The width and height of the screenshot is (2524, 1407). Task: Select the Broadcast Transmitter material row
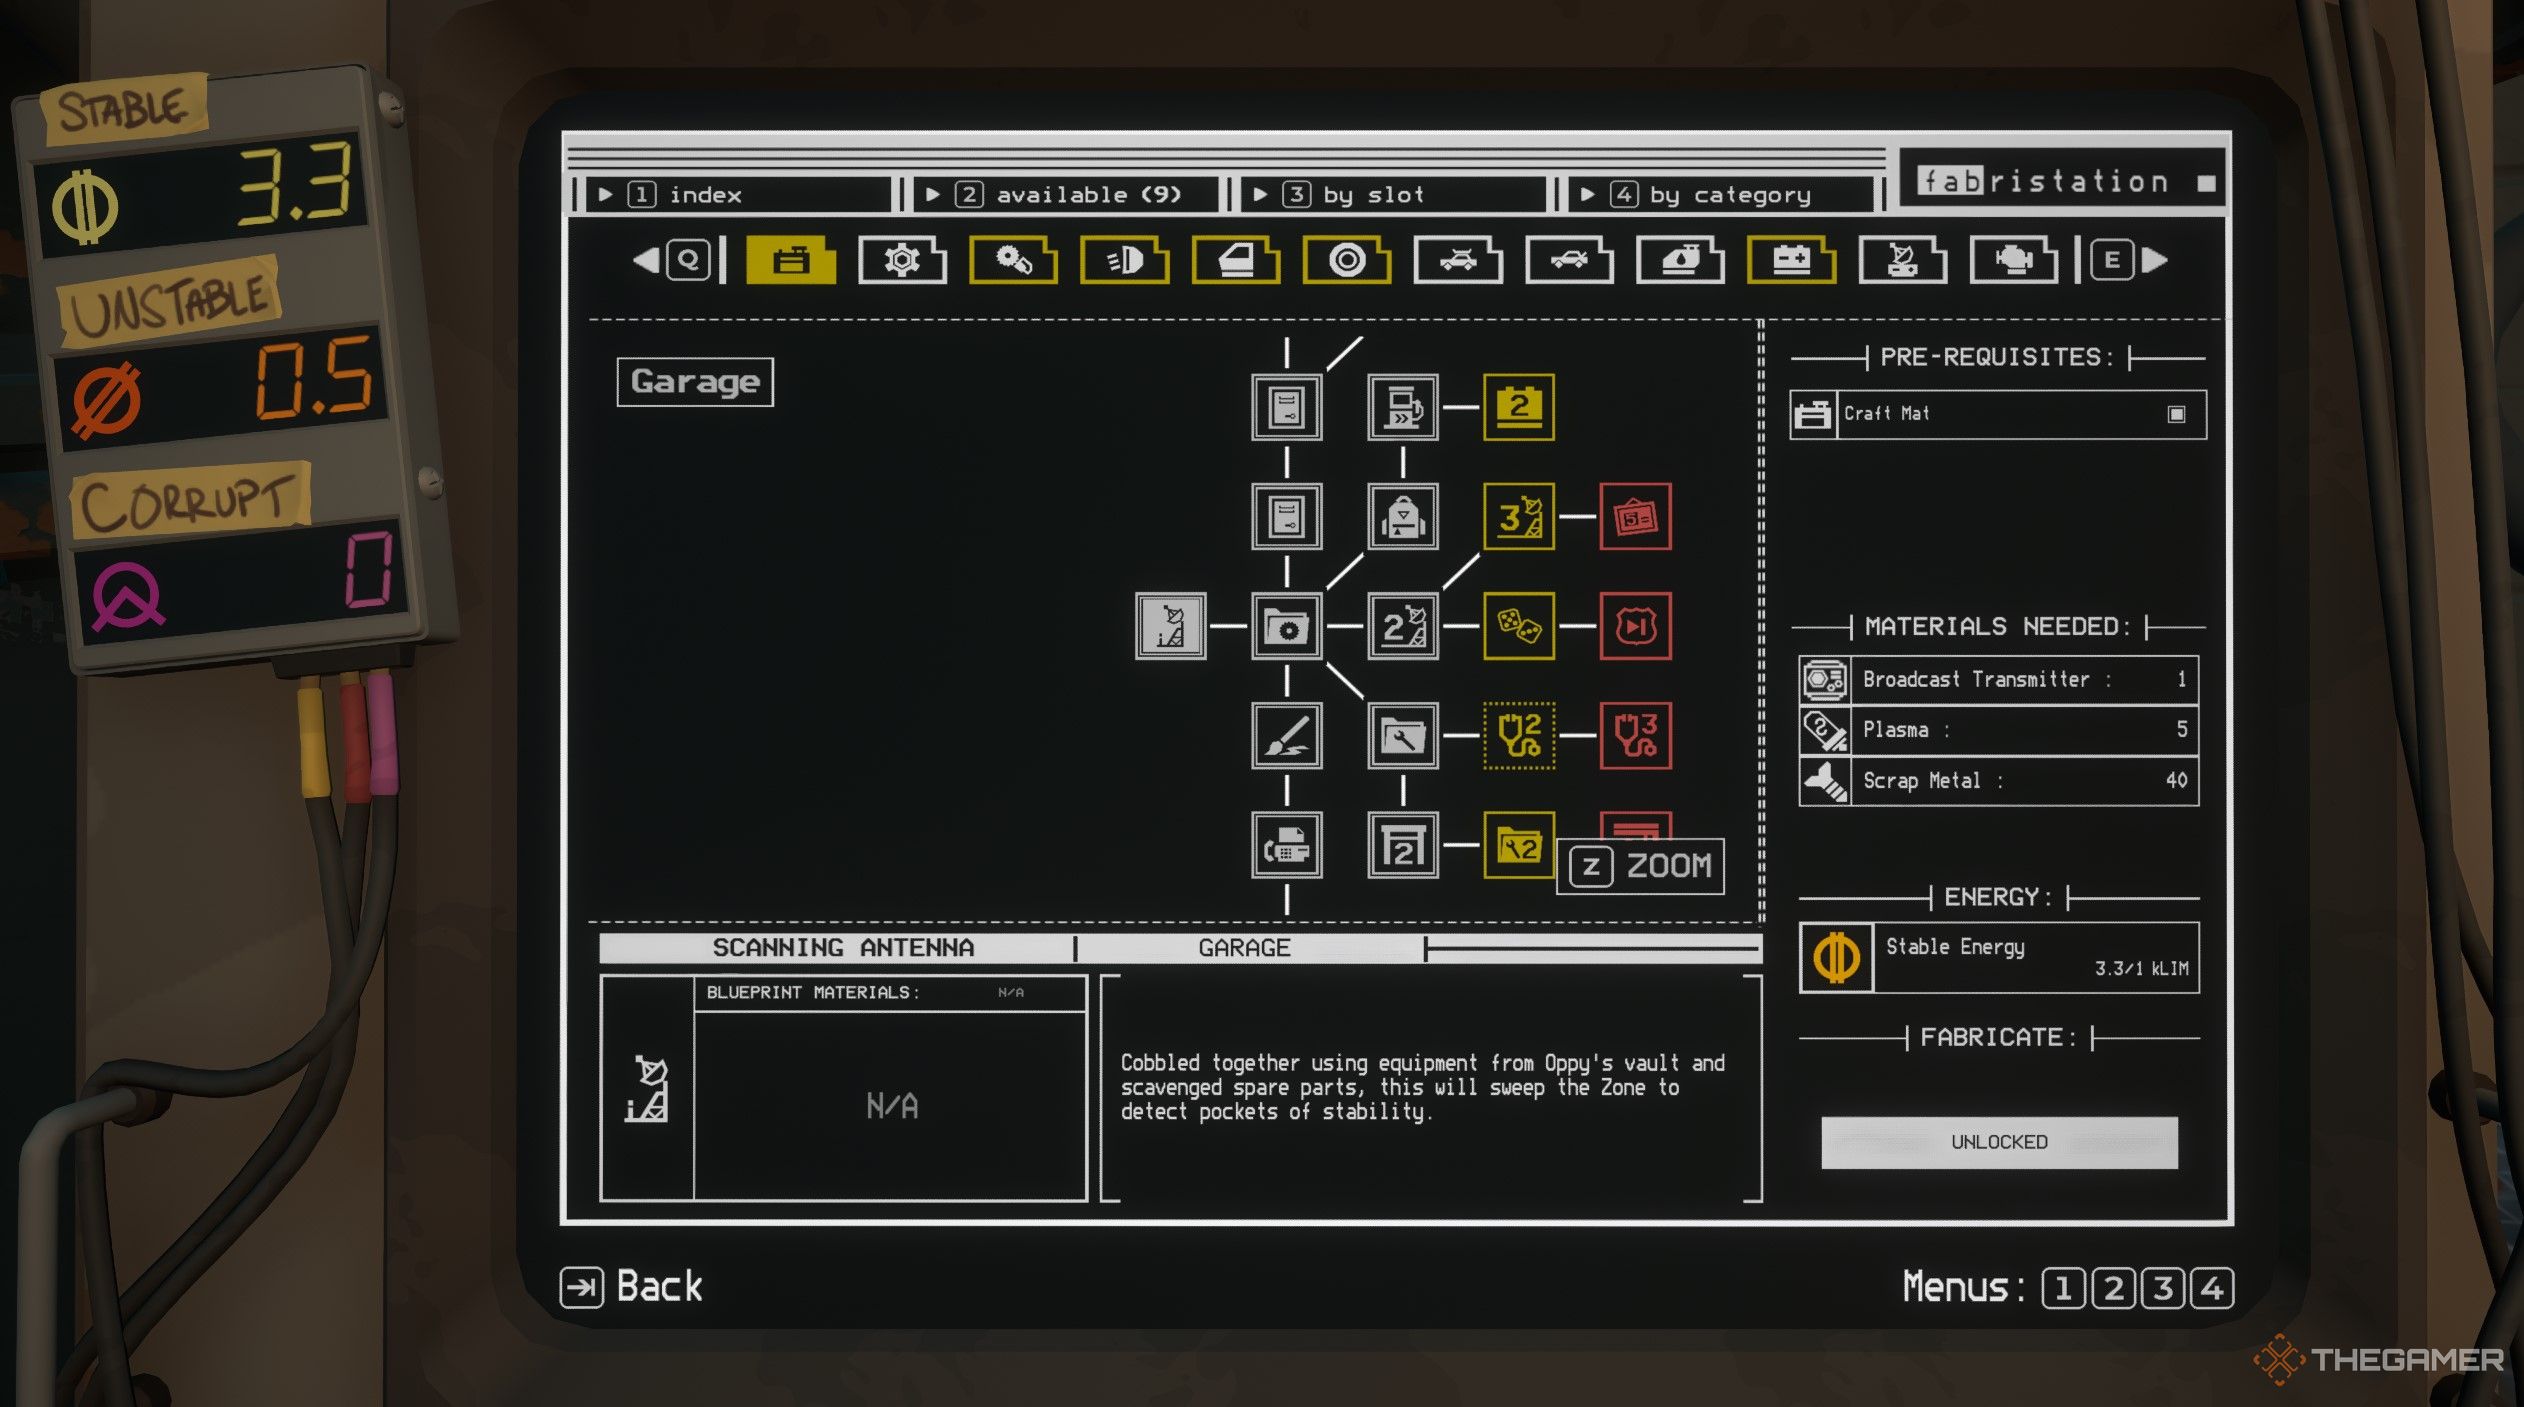tap(1998, 680)
